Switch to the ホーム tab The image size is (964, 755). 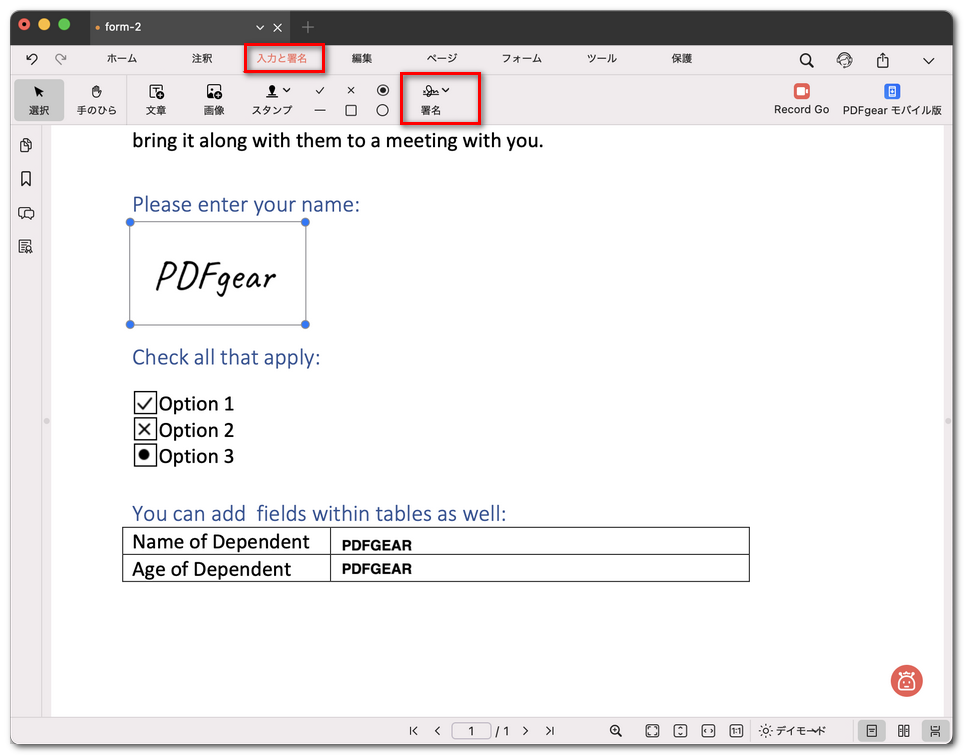(x=121, y=59)
